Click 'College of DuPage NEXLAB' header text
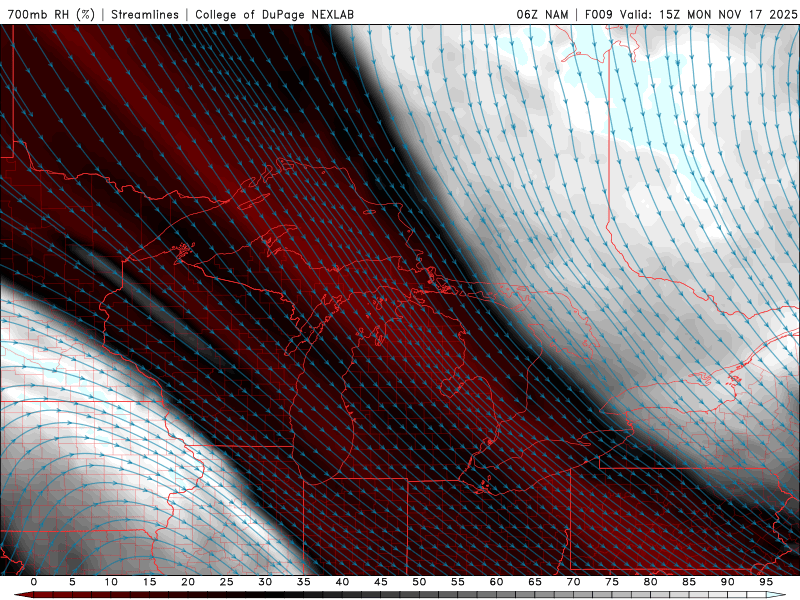This screenshot has height=600, width=800. 274,14
